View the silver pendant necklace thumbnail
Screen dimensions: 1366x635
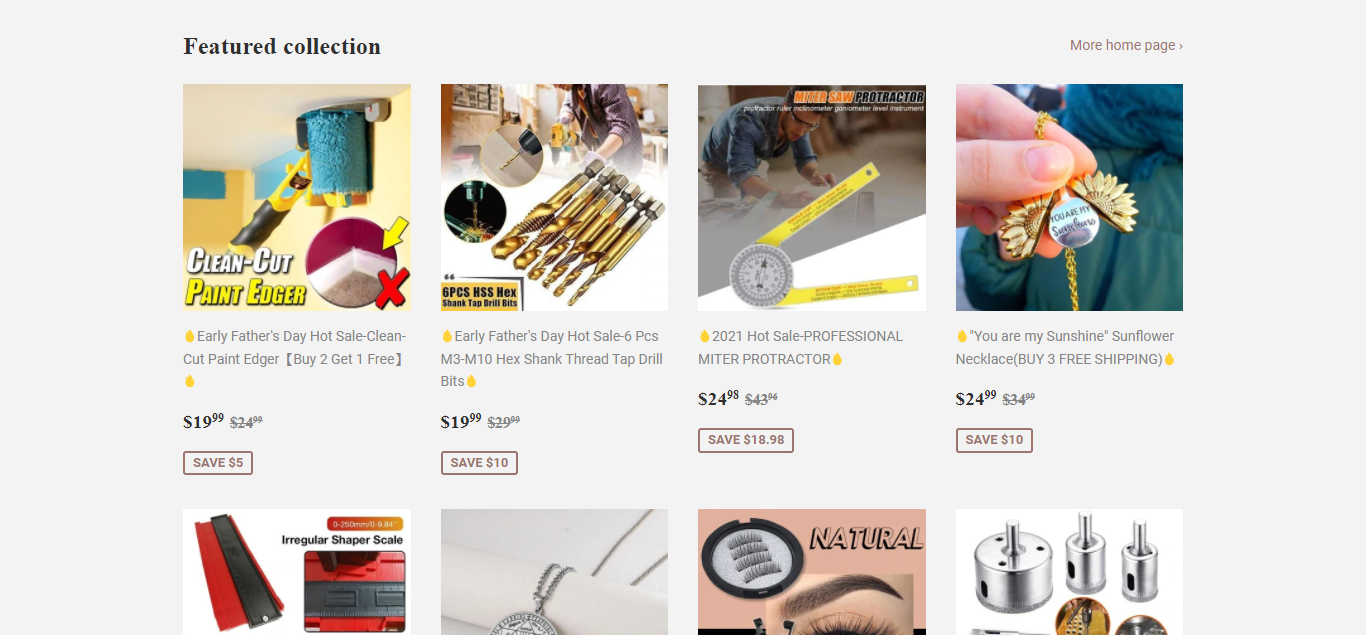pyautogui.click(x=554, y=572)
